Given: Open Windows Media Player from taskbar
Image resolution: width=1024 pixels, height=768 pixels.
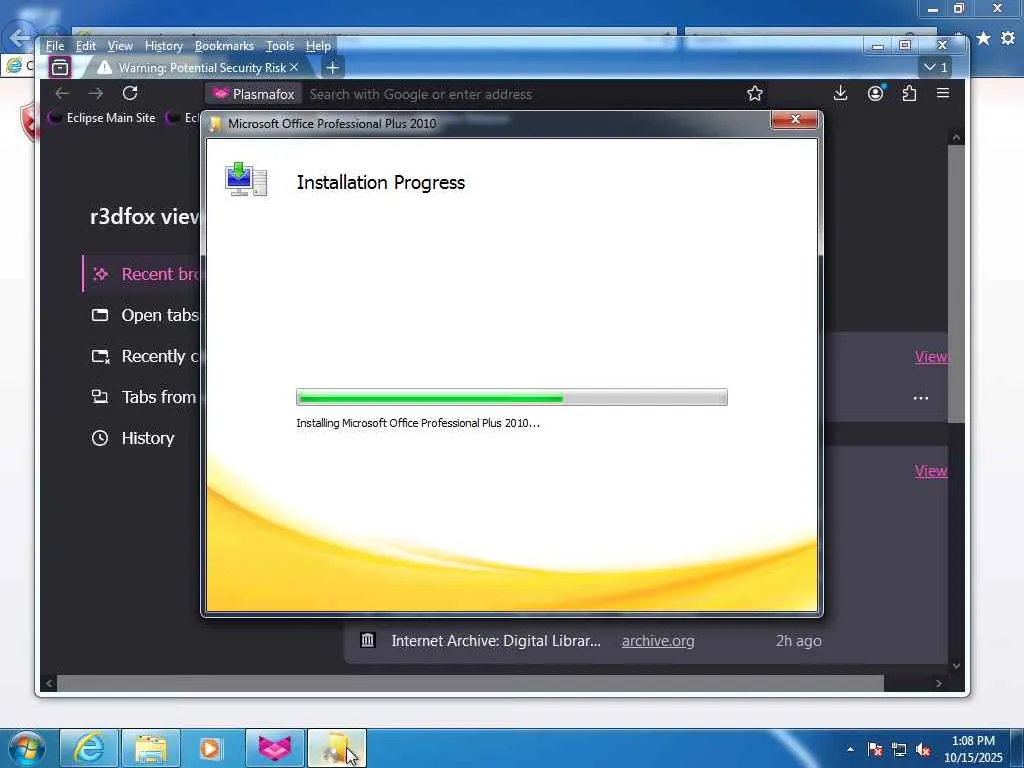Looking at the screenshot, I should [210, 748].
